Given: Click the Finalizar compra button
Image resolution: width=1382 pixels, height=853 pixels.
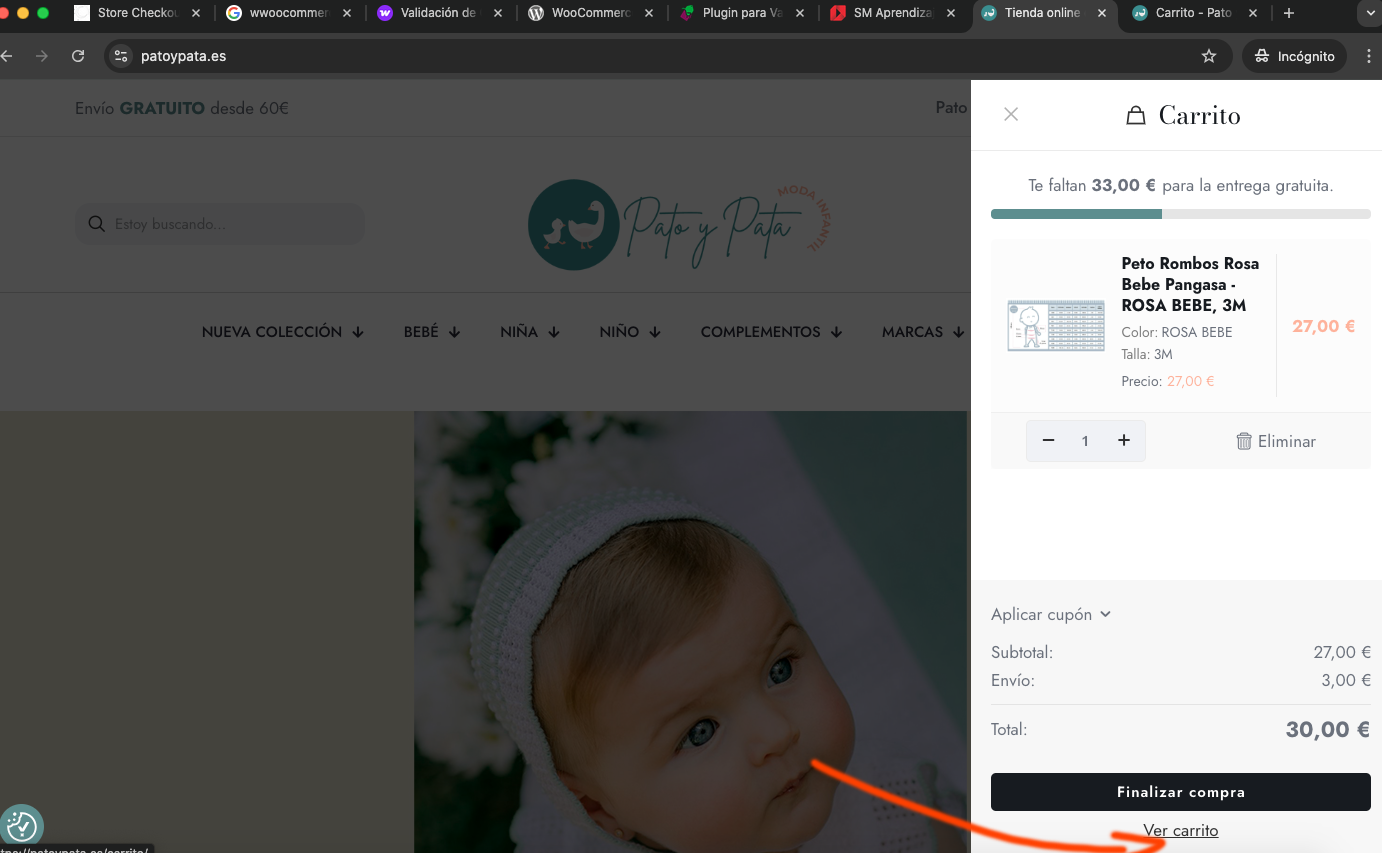Looking at the screenshot, I should [x=1180, y=792].
